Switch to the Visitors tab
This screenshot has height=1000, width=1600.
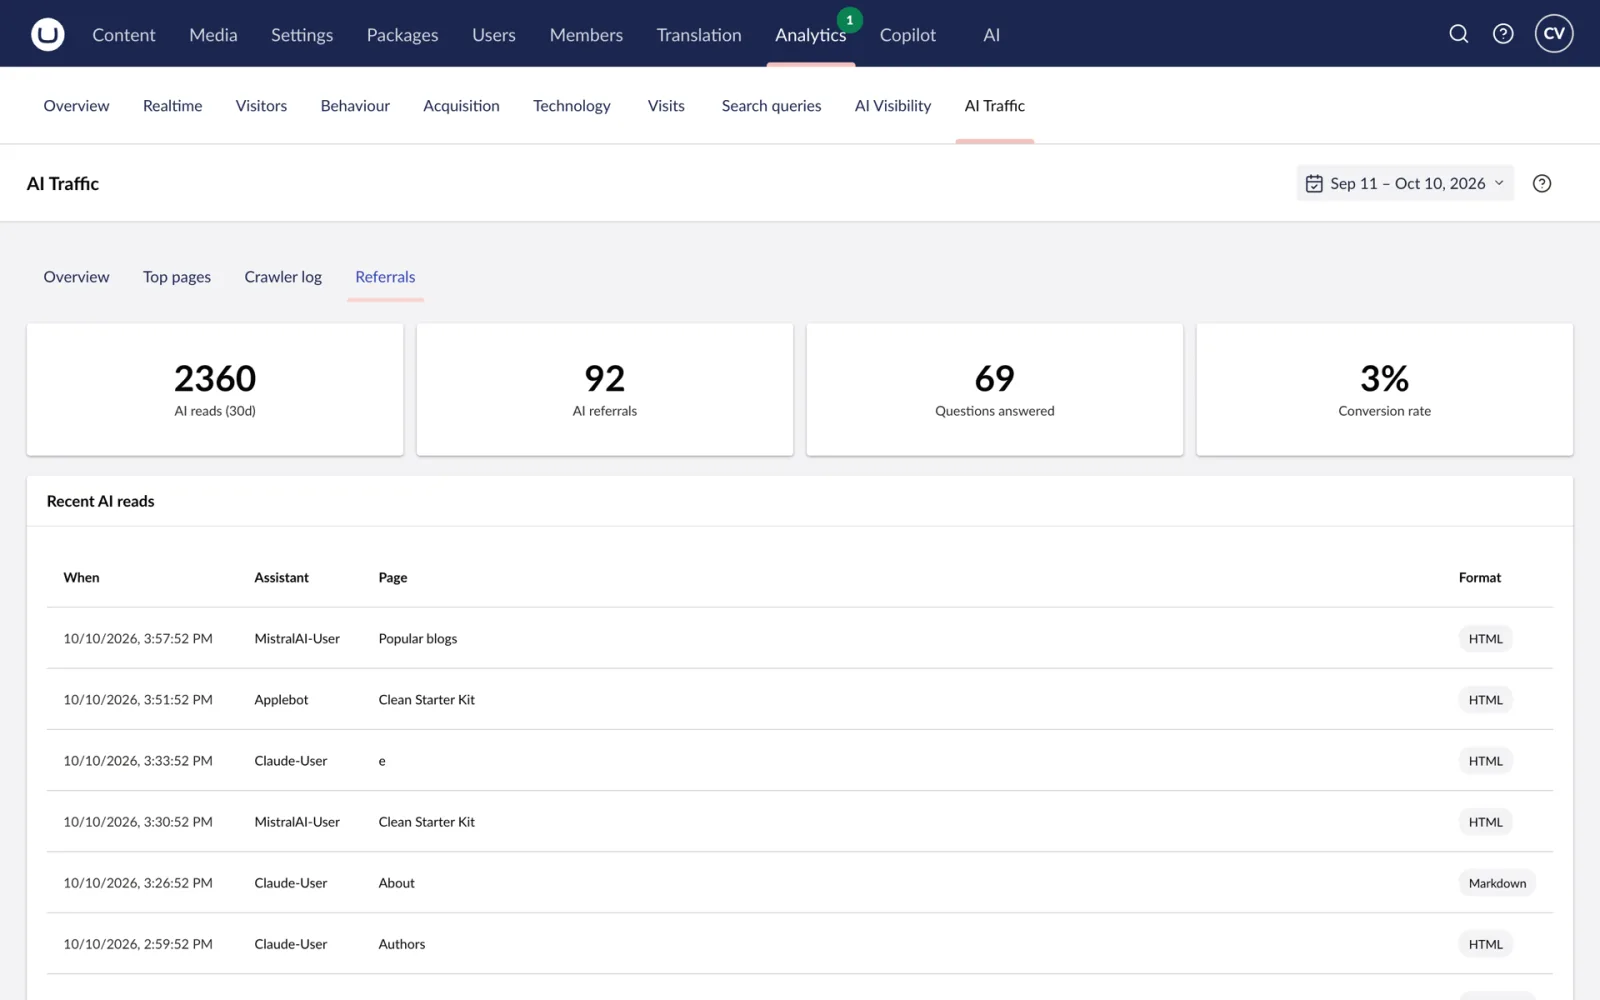261,106
